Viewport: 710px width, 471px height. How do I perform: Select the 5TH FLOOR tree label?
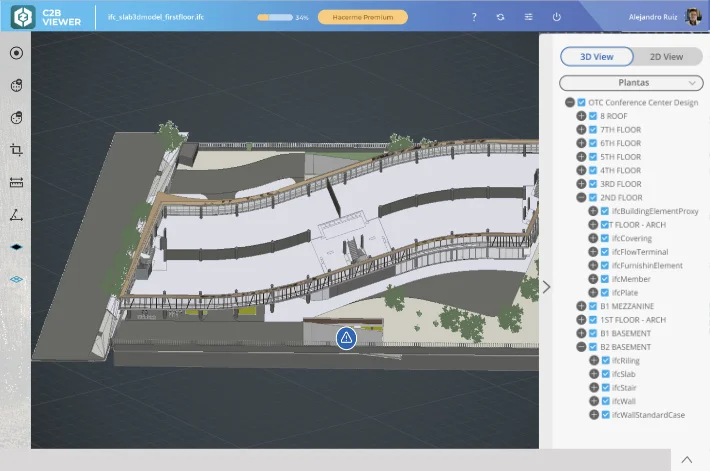[620, 157]
